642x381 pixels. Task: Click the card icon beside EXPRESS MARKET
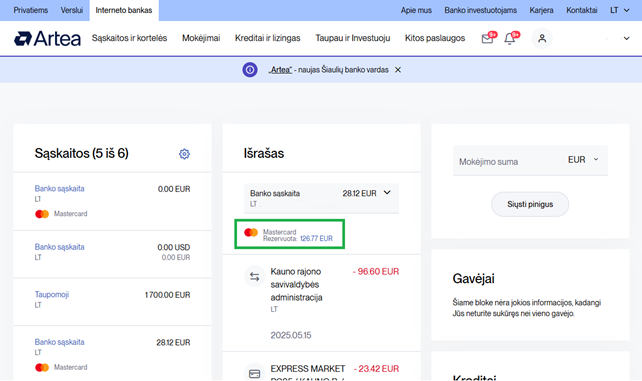click(255, 374)
